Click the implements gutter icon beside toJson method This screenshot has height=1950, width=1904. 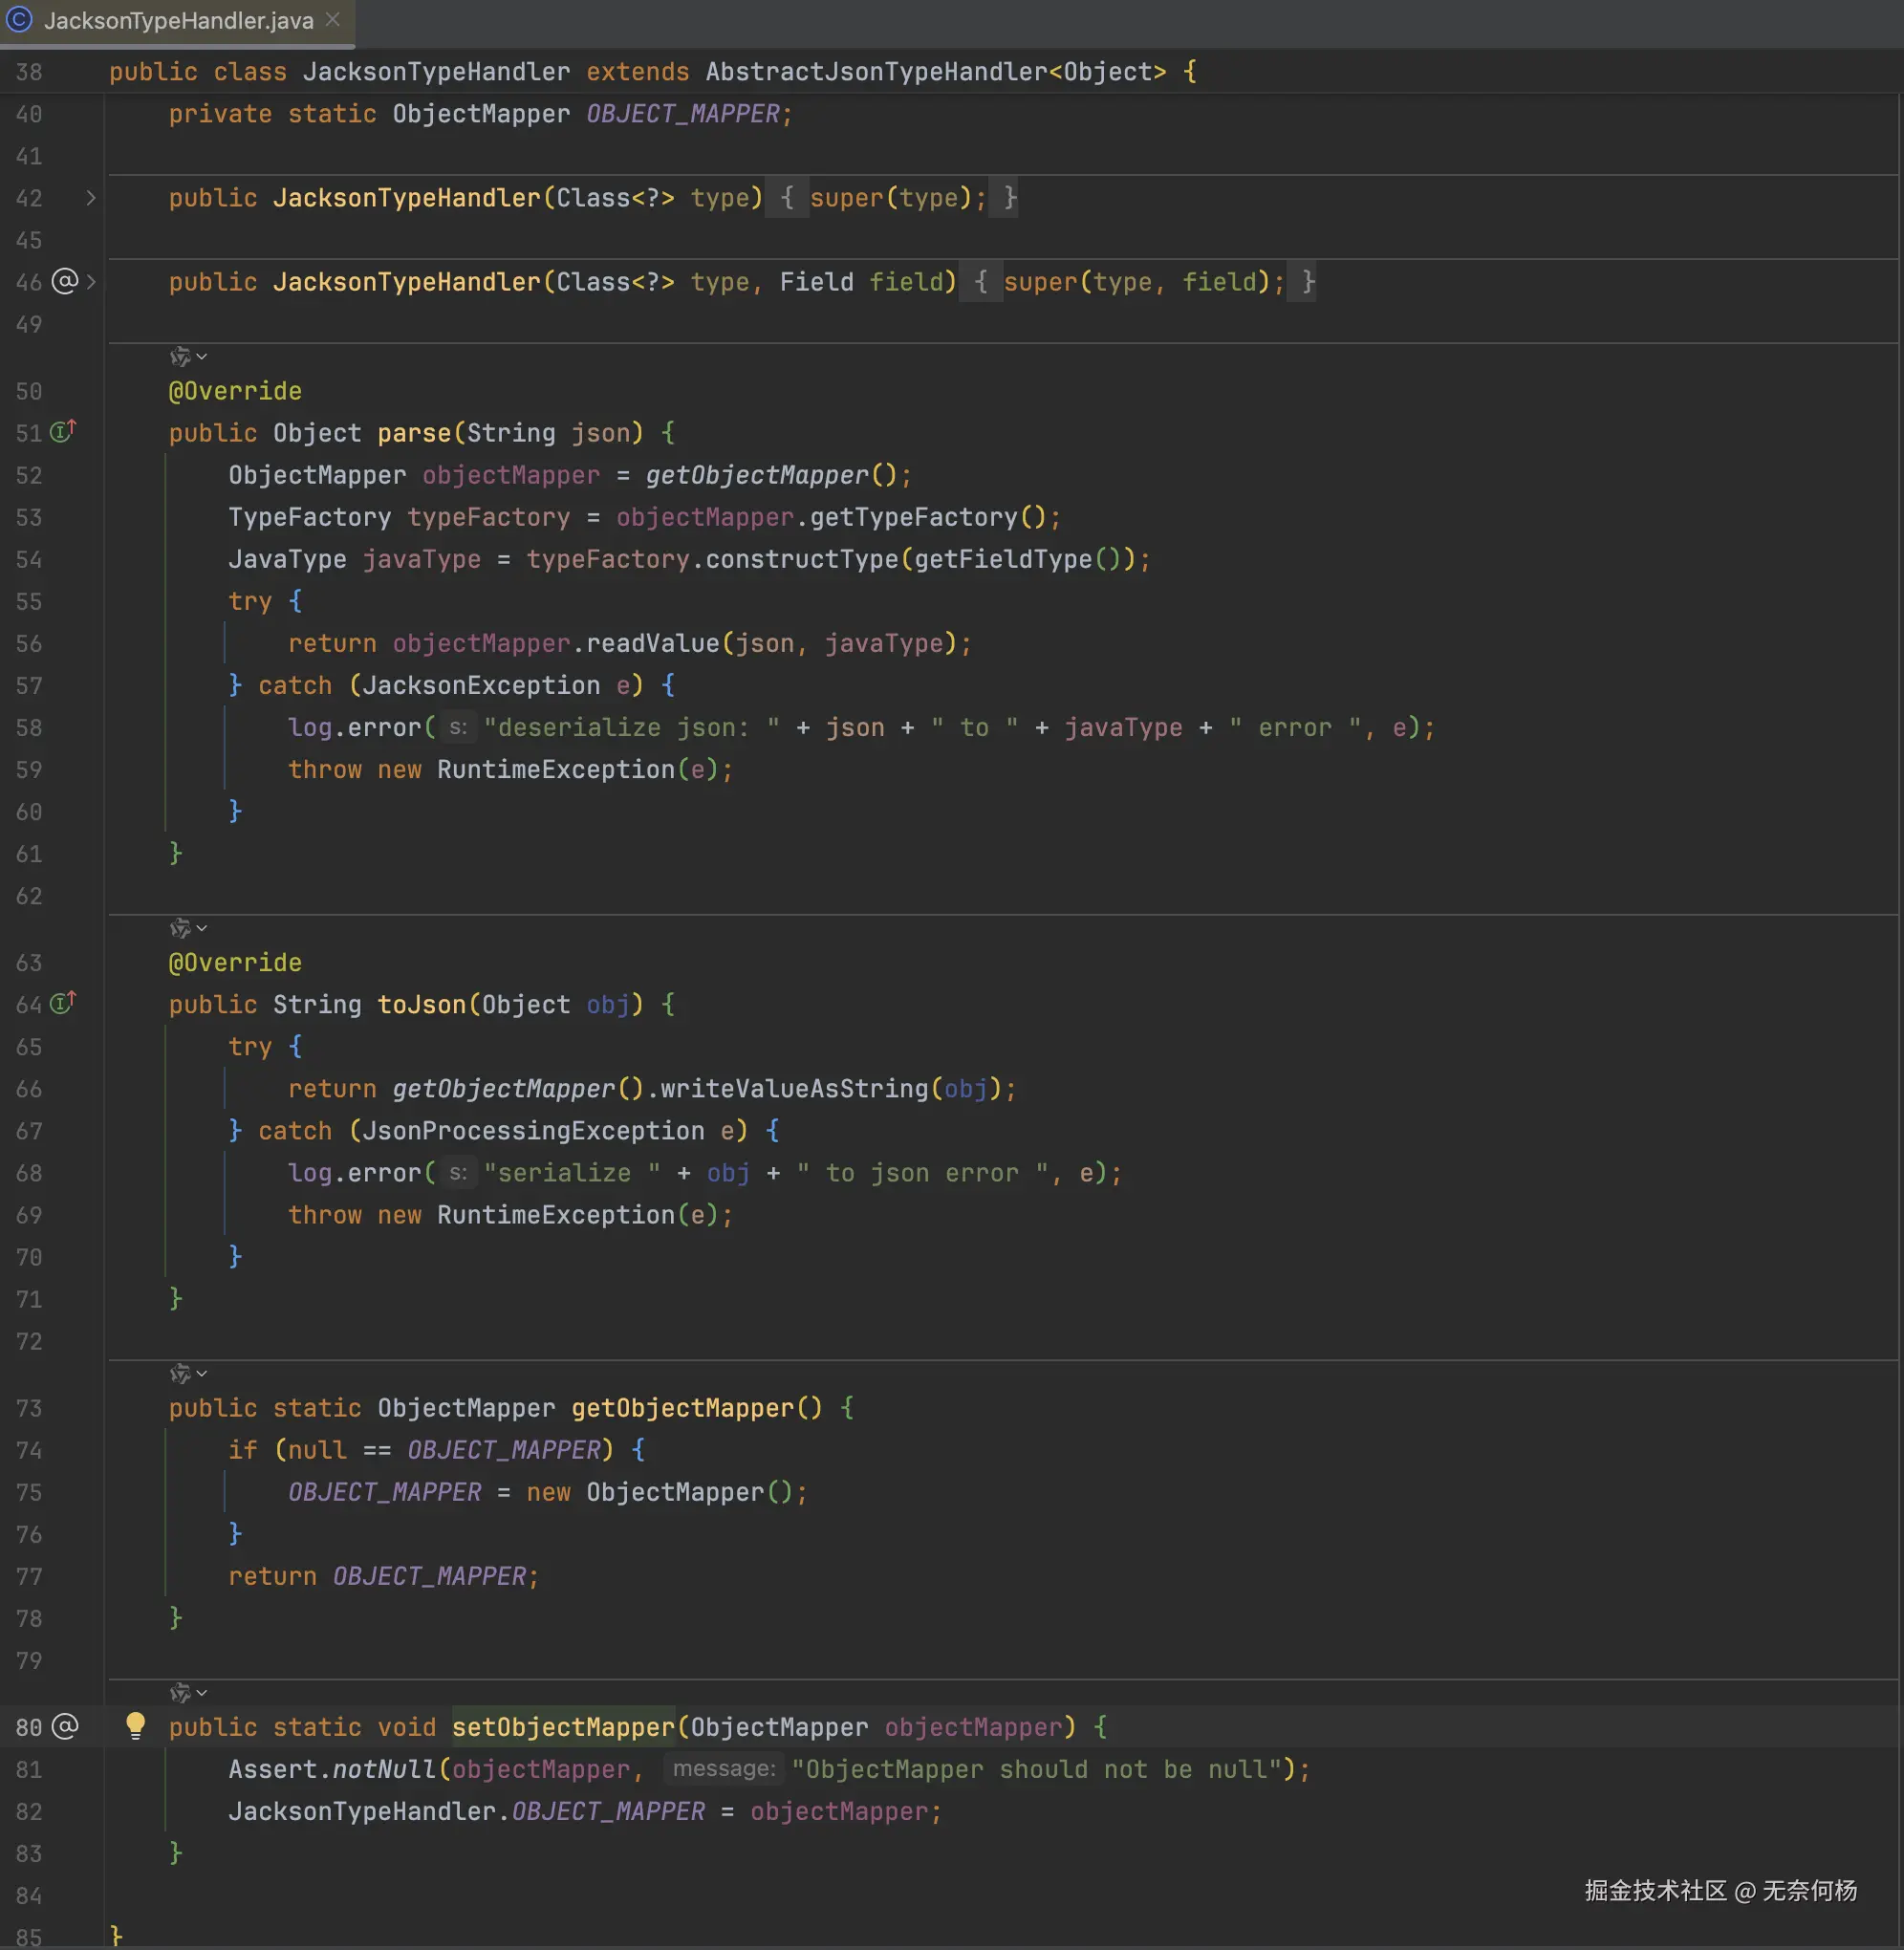63,1003
